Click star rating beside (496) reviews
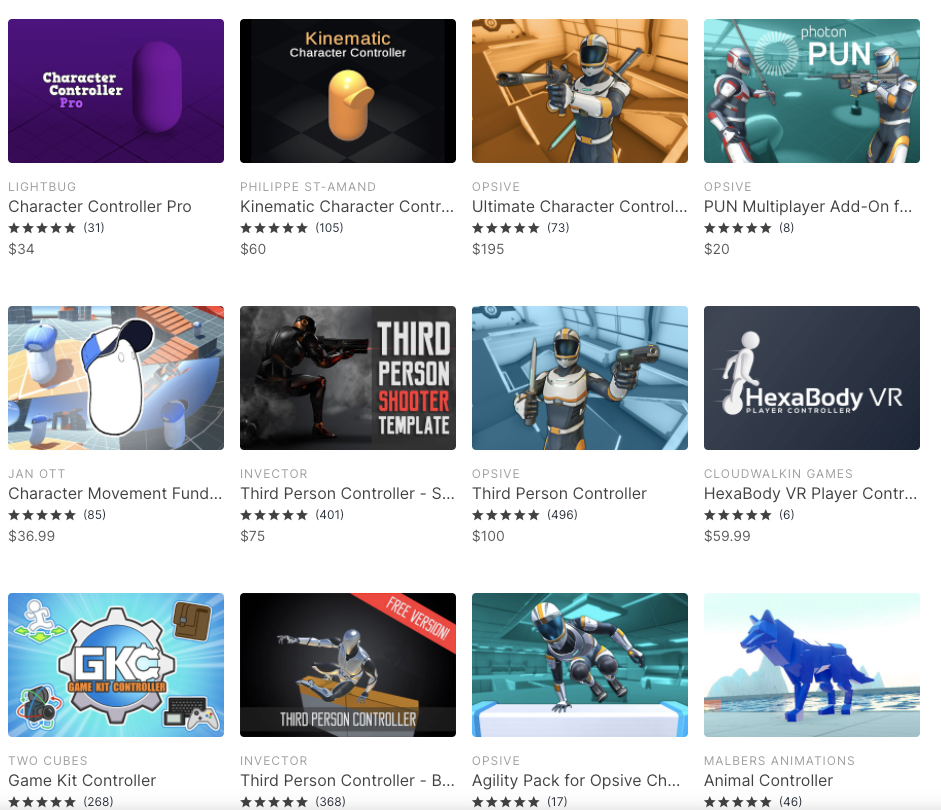 pos(506,515)
